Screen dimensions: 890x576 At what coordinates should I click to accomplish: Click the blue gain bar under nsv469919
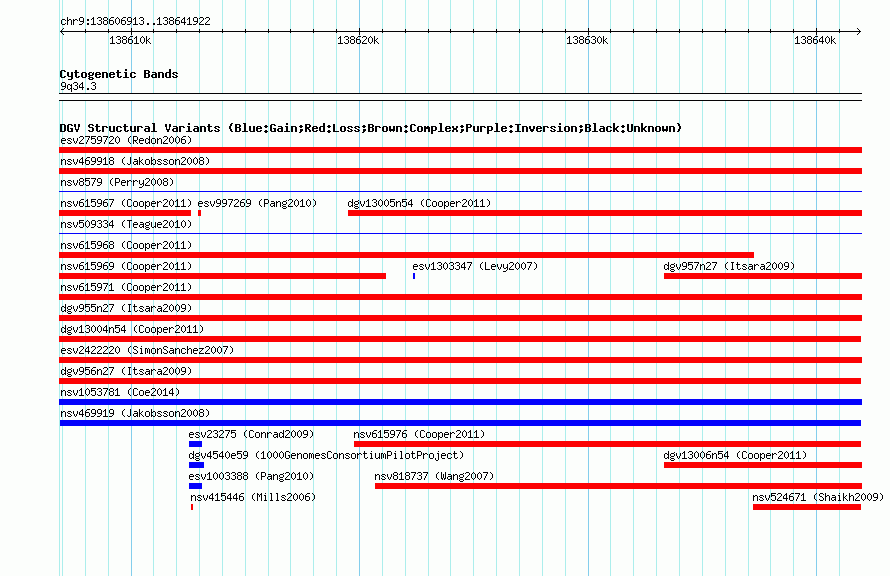460,423
